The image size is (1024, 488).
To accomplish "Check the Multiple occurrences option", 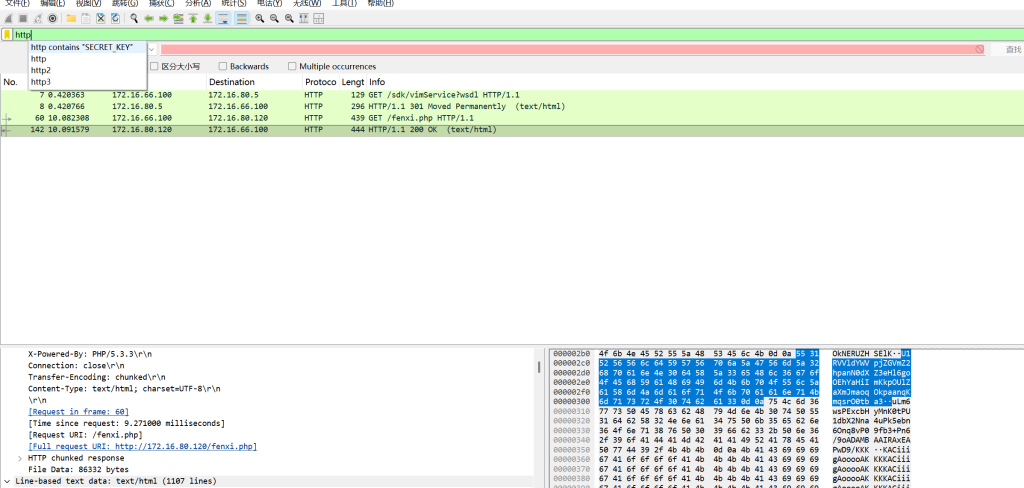I will point(292,66).
